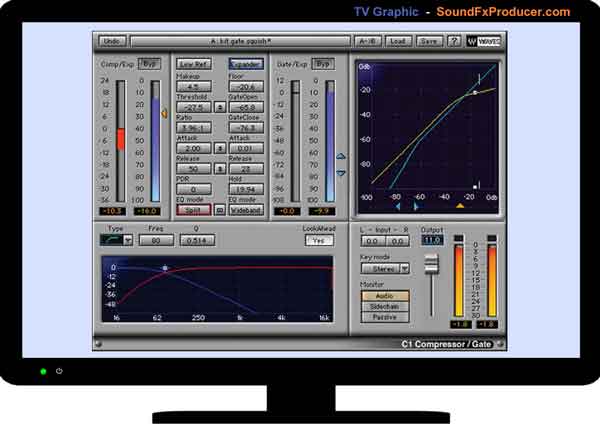Viewport: 600px width, 424px height.
Task: Click the right blue gate arrow under graph
Action: click(x=416, y=206)
